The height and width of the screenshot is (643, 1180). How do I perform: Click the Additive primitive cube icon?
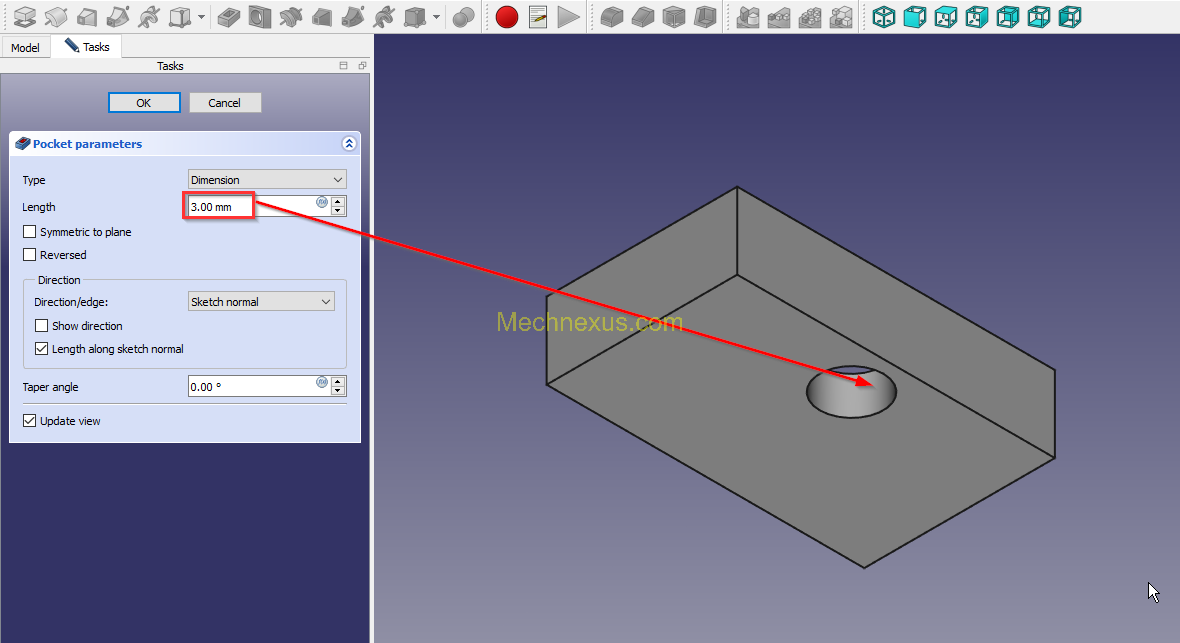click(x=180, y=17)
